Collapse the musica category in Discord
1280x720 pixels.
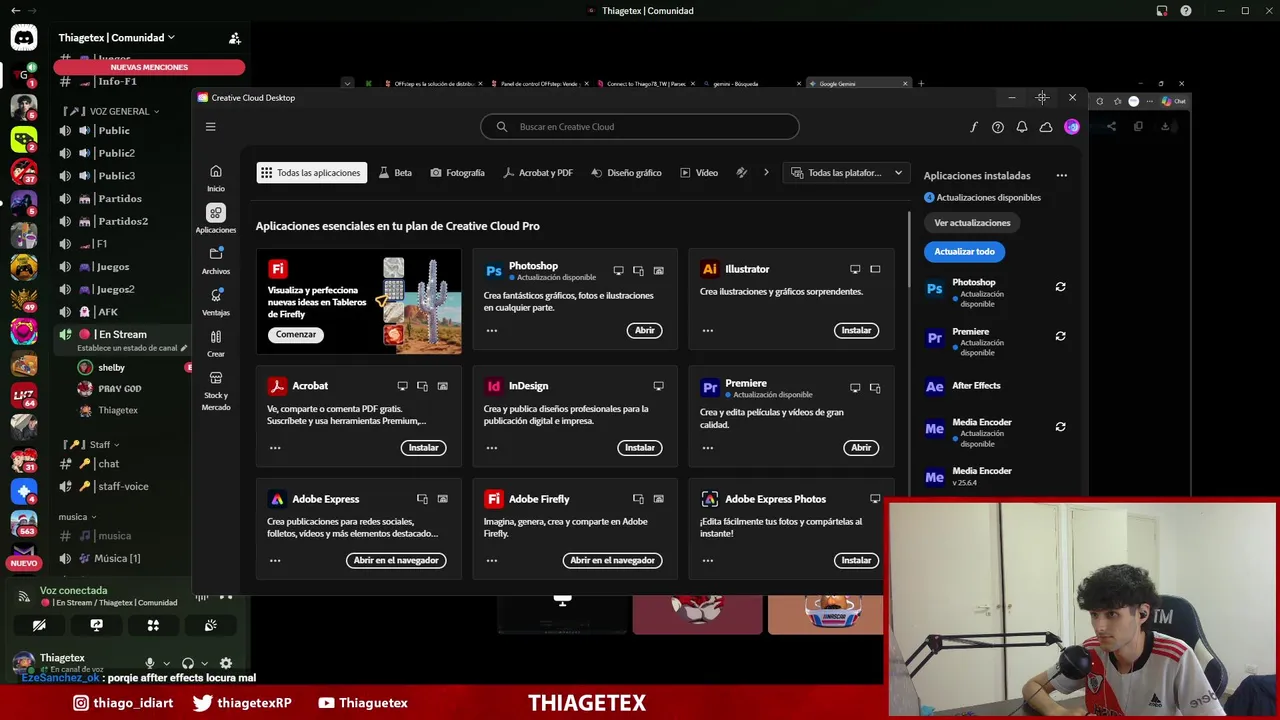77,517
